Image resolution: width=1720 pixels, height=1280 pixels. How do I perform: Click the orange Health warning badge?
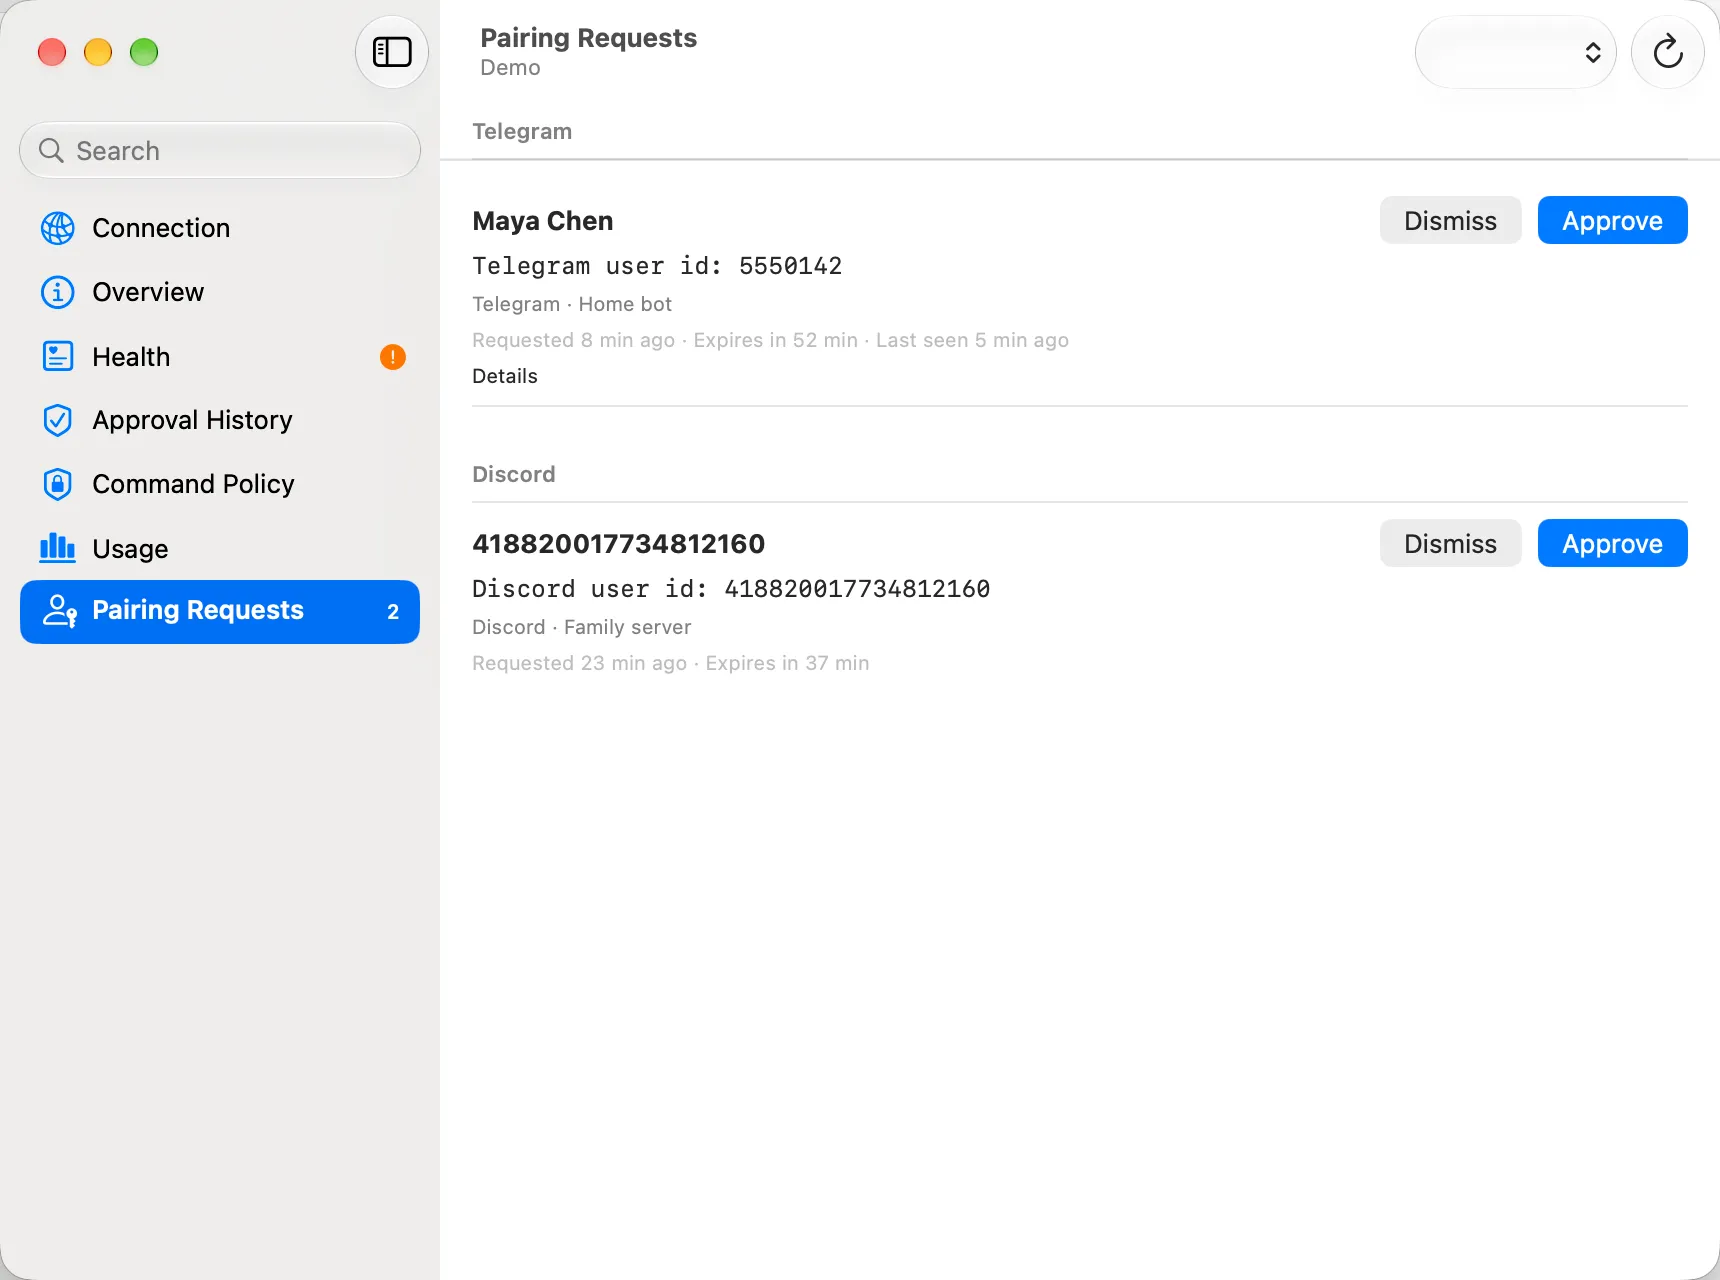(393, 357)
